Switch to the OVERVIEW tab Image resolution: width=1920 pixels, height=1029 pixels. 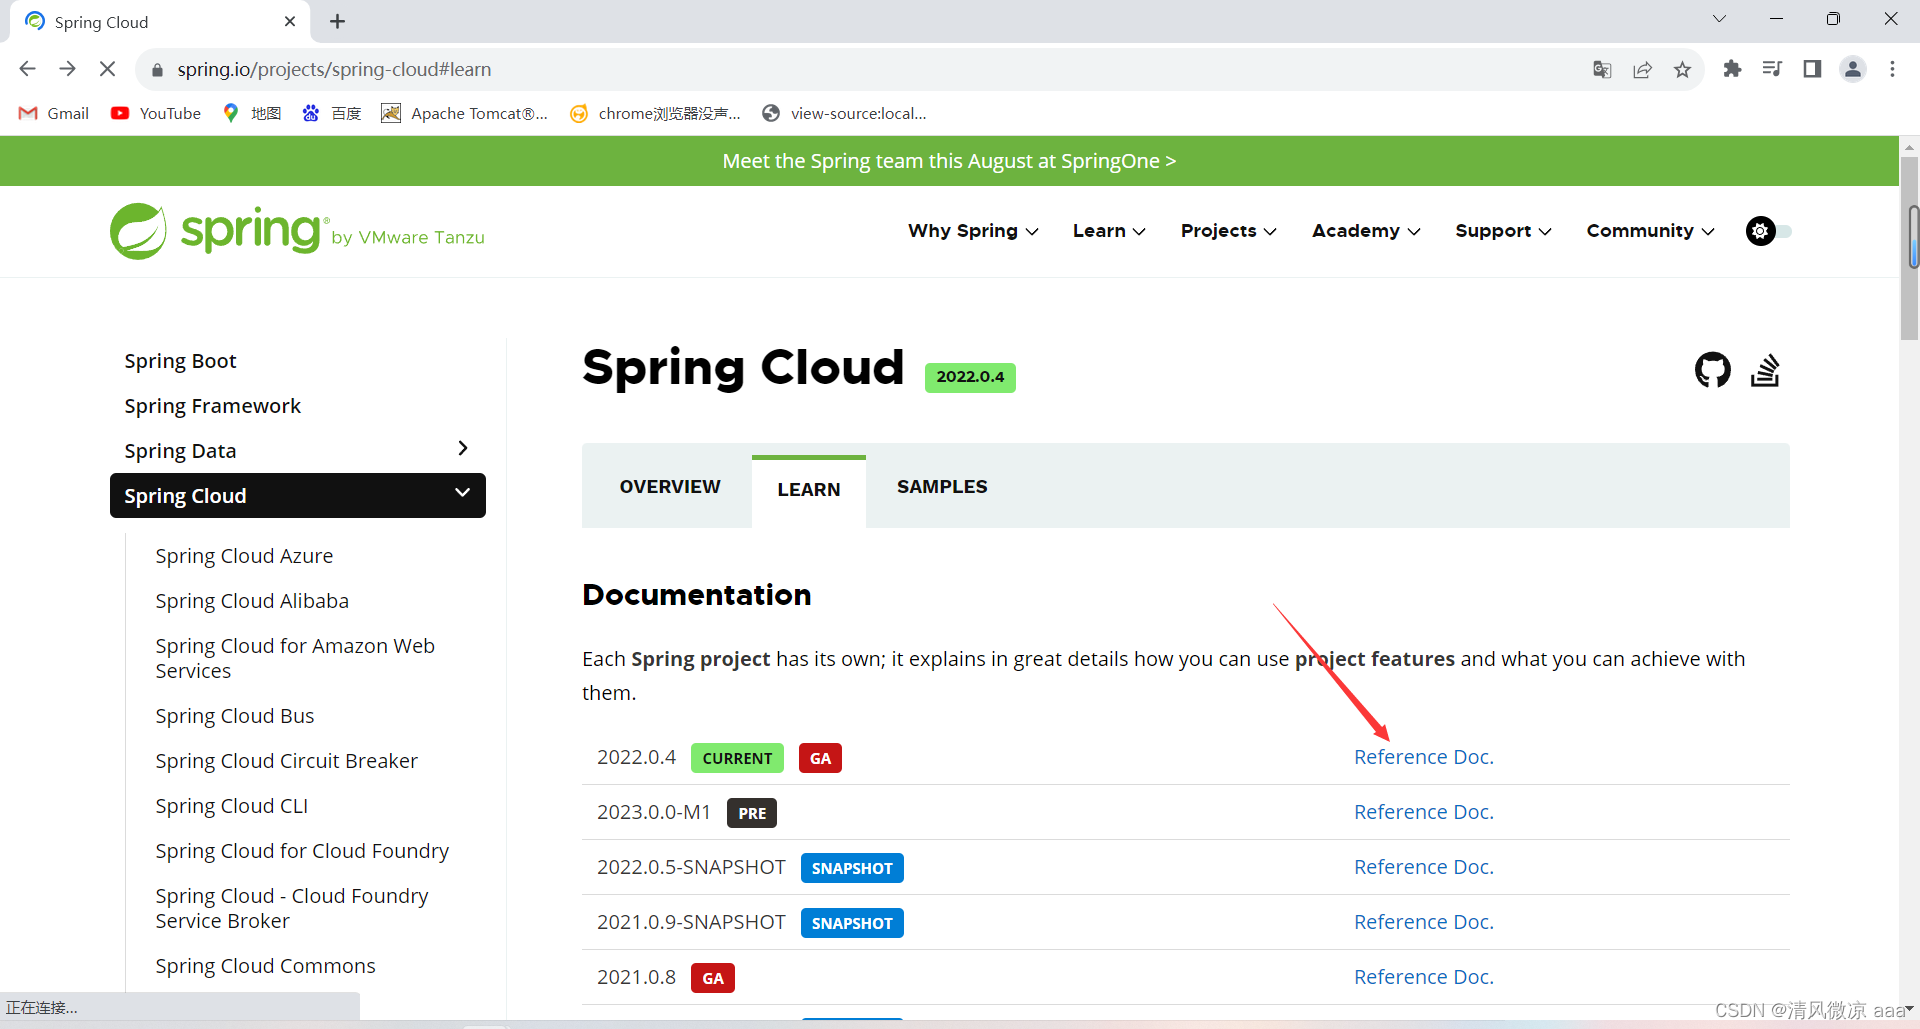(x=670, y=487)
